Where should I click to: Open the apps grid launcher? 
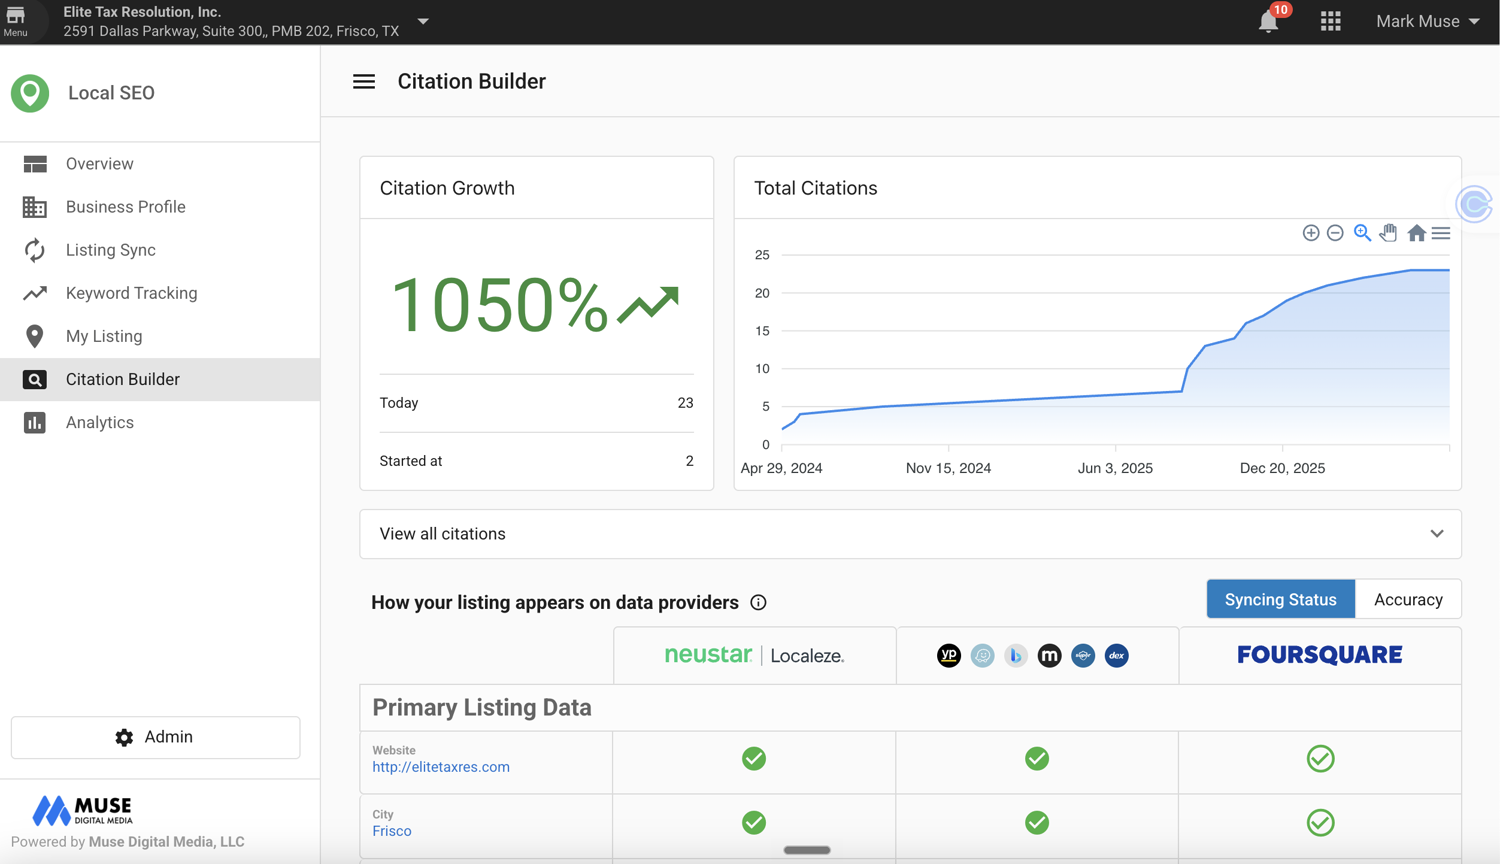click(1330, 21)
